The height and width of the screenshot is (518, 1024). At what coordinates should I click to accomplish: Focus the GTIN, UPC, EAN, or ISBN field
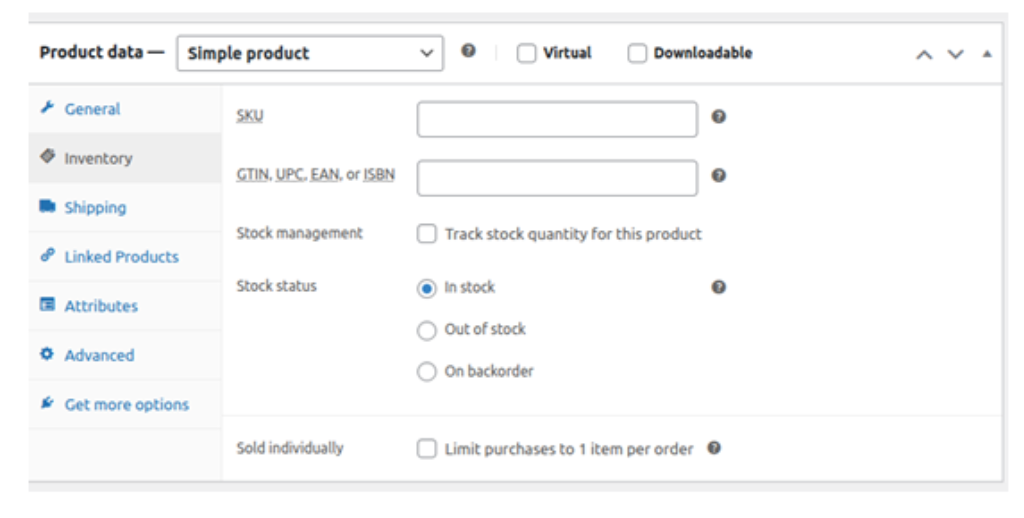pos(557,178)
